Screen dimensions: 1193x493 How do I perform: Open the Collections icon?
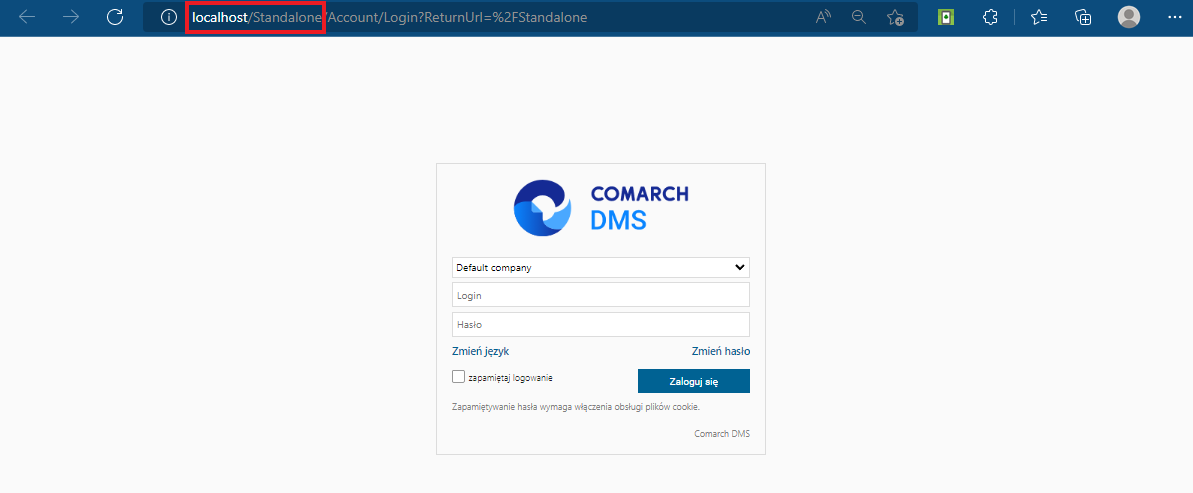1083,17
